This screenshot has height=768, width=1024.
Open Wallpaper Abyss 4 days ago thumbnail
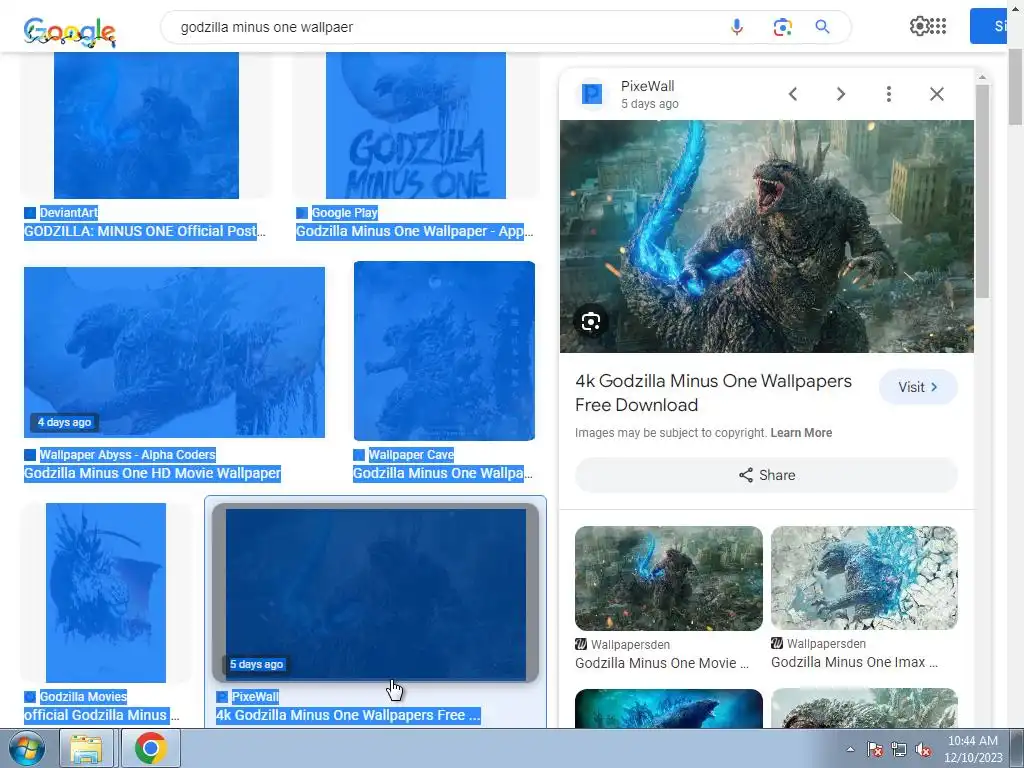[174, 352]
